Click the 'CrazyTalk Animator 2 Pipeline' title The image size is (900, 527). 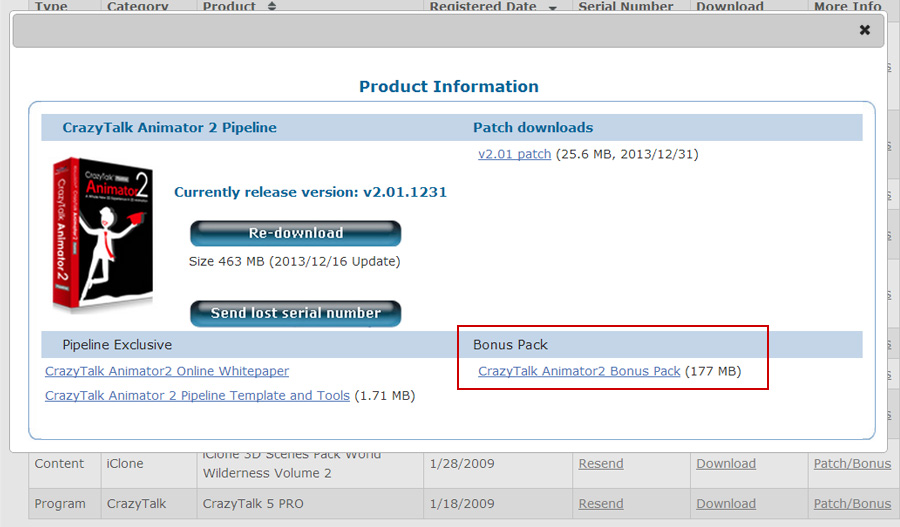click(x=169, y=127)
